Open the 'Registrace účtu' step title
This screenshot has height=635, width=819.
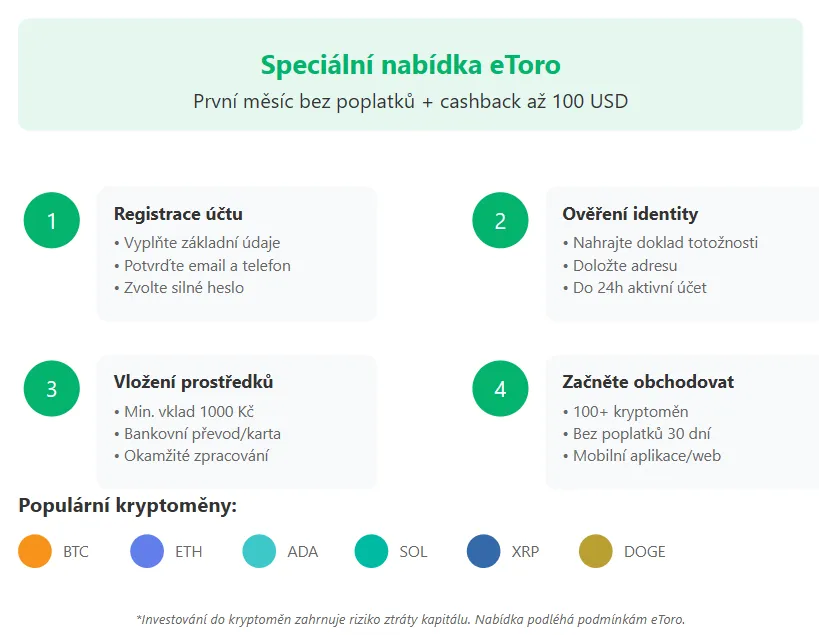click(x=178, y=214)
